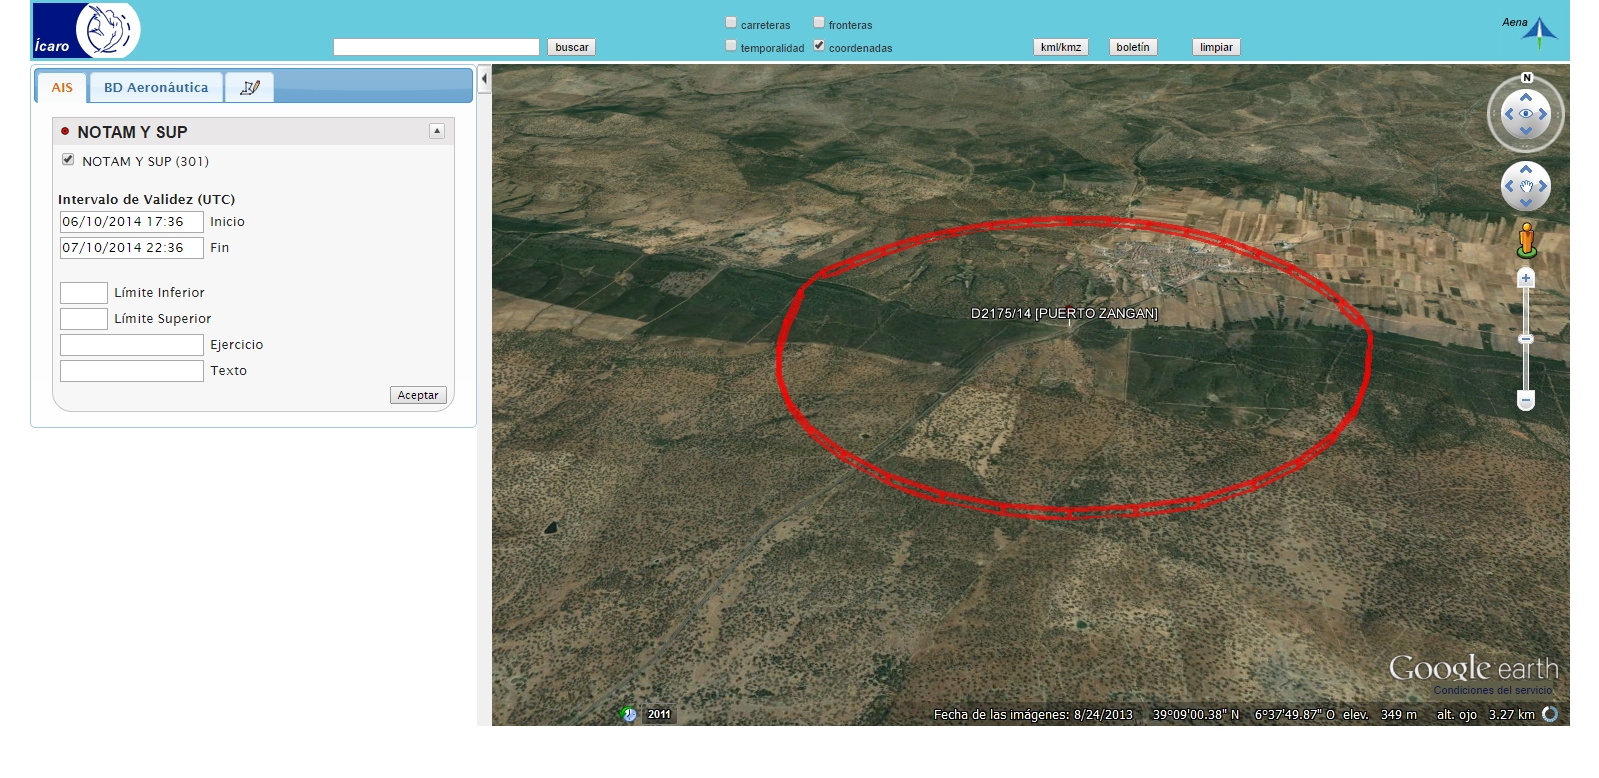This screenshot has width=1599, height=778.
Task: Click the zoom out minus button
Action: 1525,400
